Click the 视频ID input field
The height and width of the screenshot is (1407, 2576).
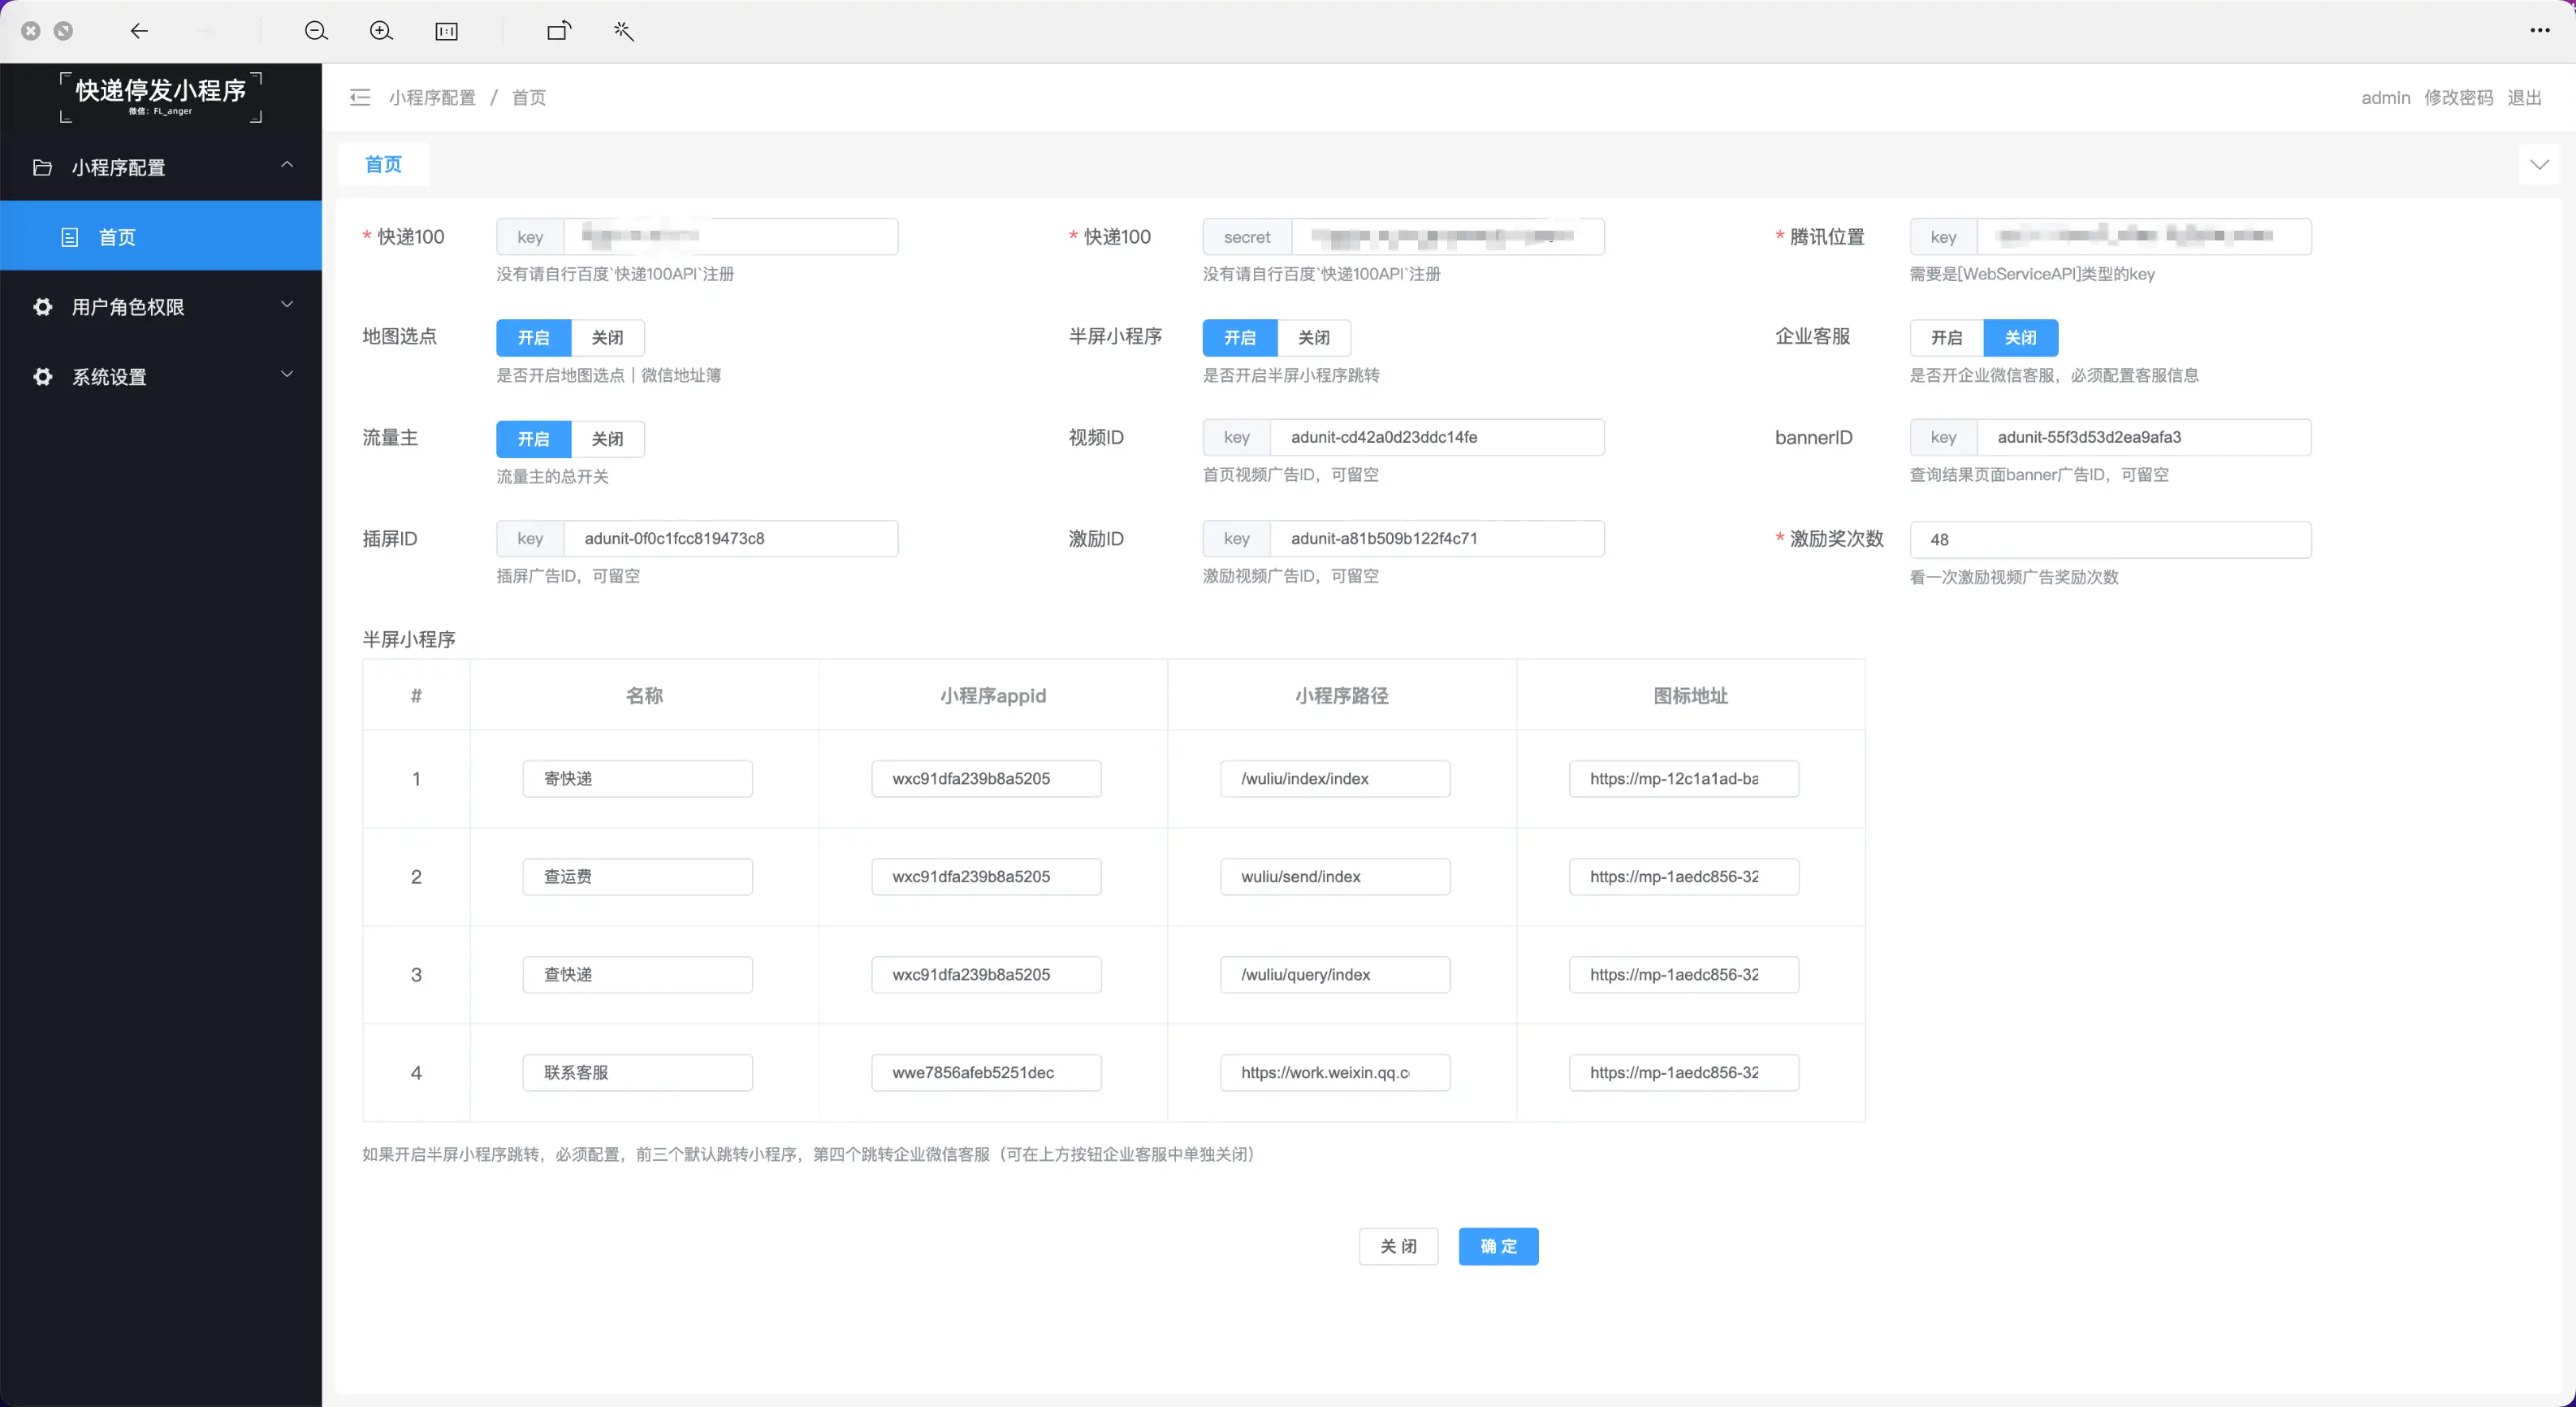(1437, 437)
